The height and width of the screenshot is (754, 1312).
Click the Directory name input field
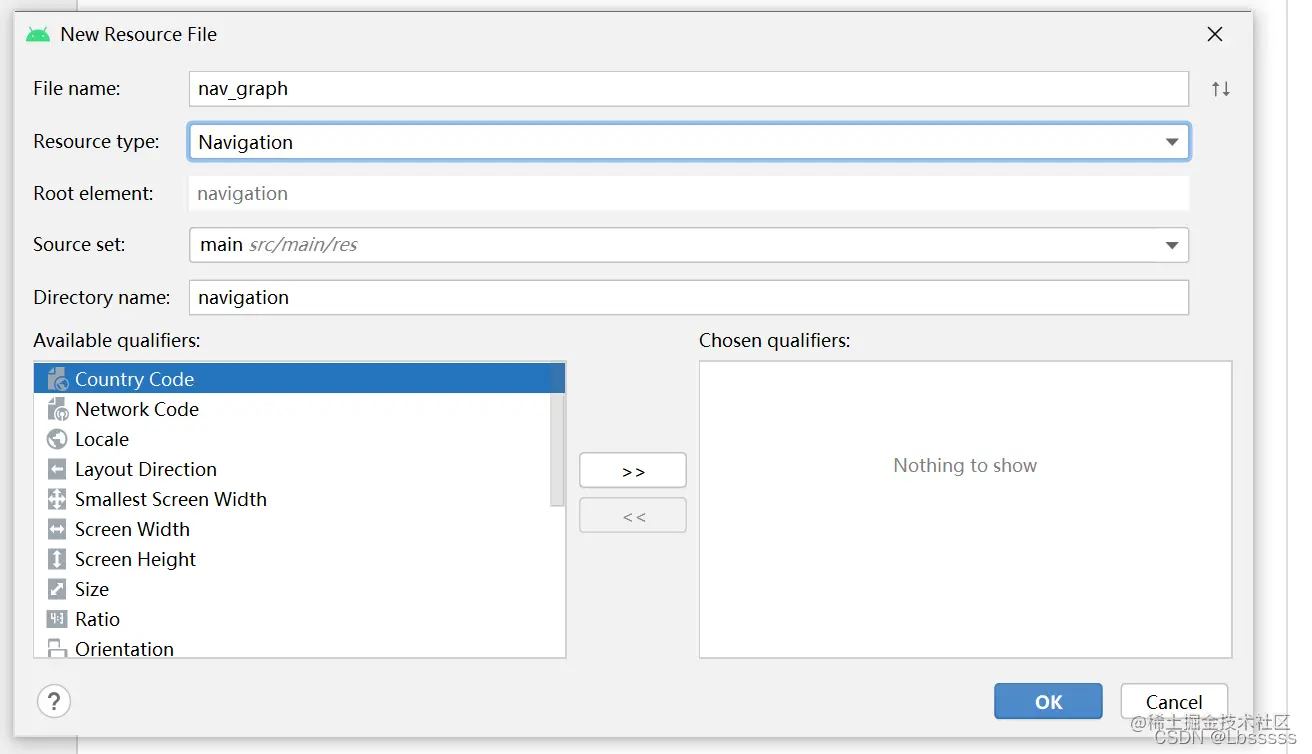(689, 297)
